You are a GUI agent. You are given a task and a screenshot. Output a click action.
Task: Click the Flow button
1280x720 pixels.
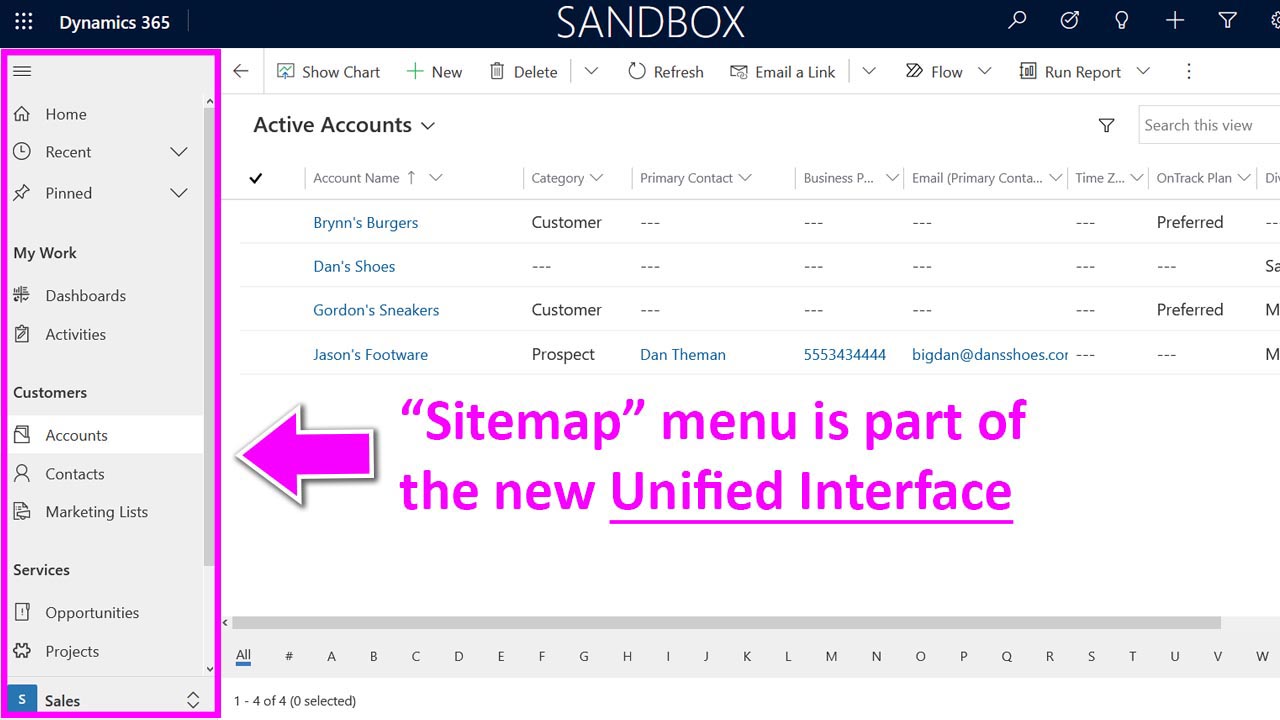pos(933,72)
